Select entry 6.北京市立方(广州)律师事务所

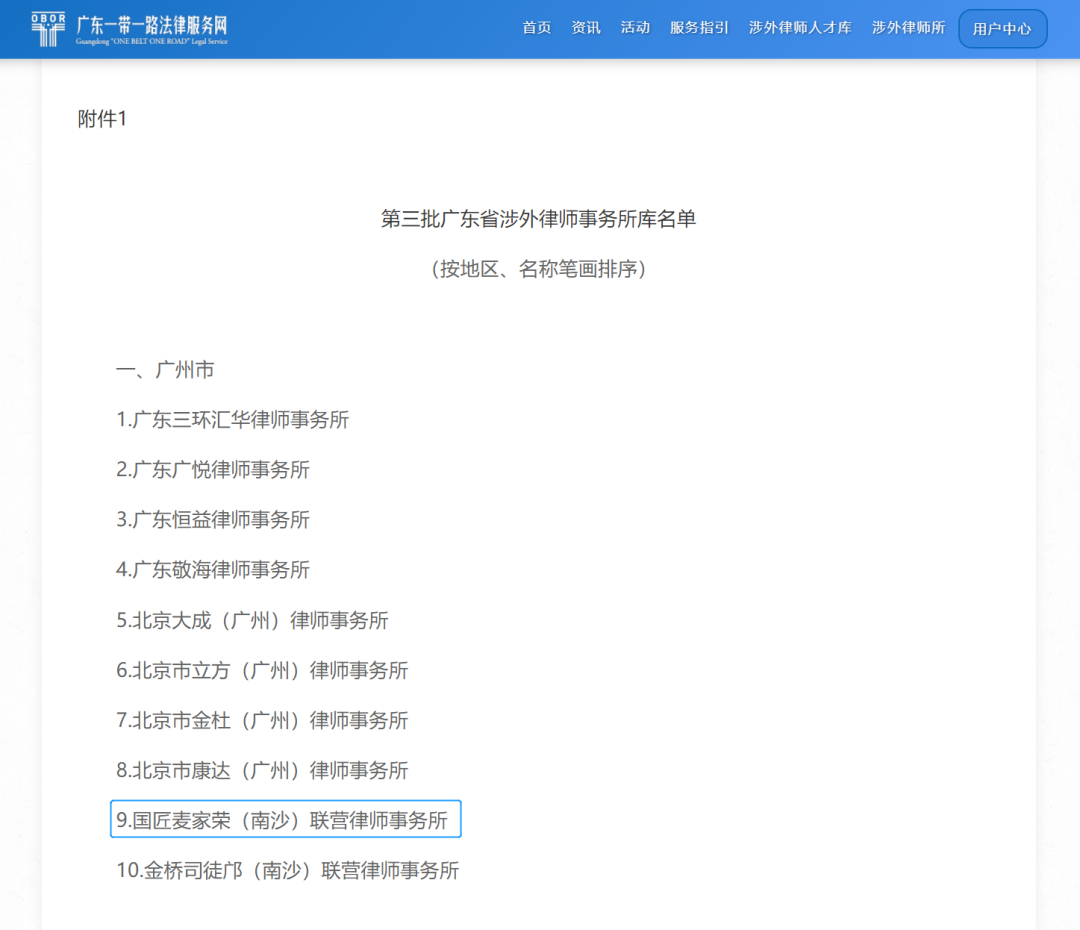click(x=262, y=670)
